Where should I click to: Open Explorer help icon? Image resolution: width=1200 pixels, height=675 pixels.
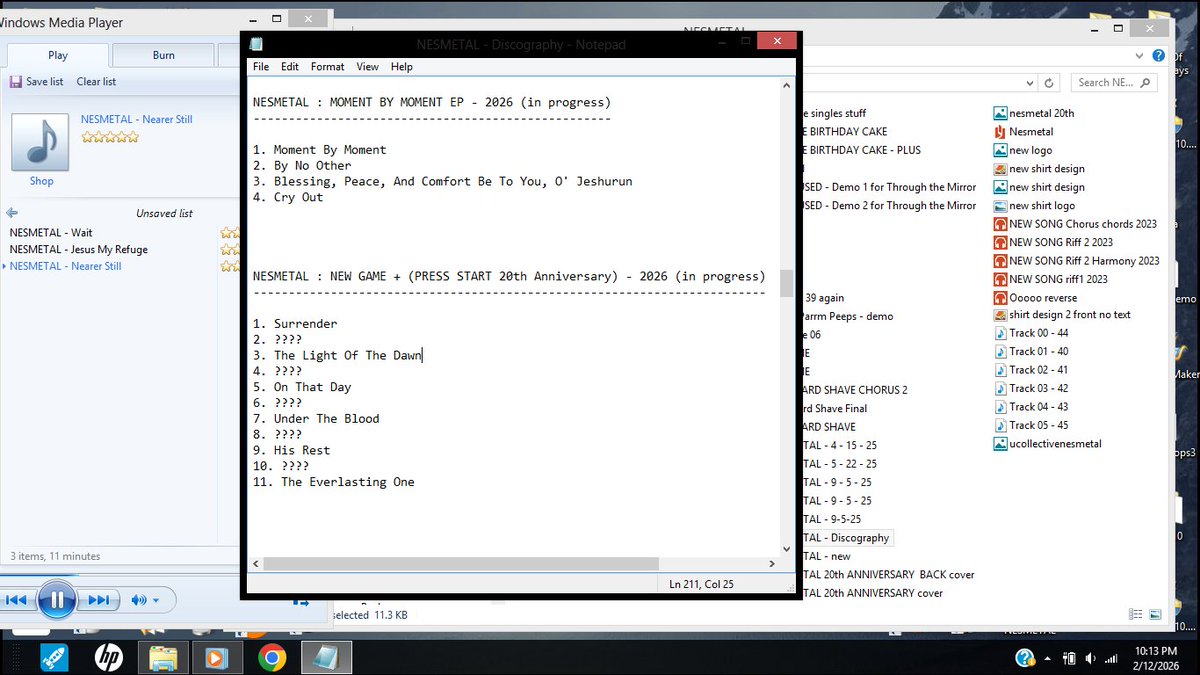(x=1158, y=57)
